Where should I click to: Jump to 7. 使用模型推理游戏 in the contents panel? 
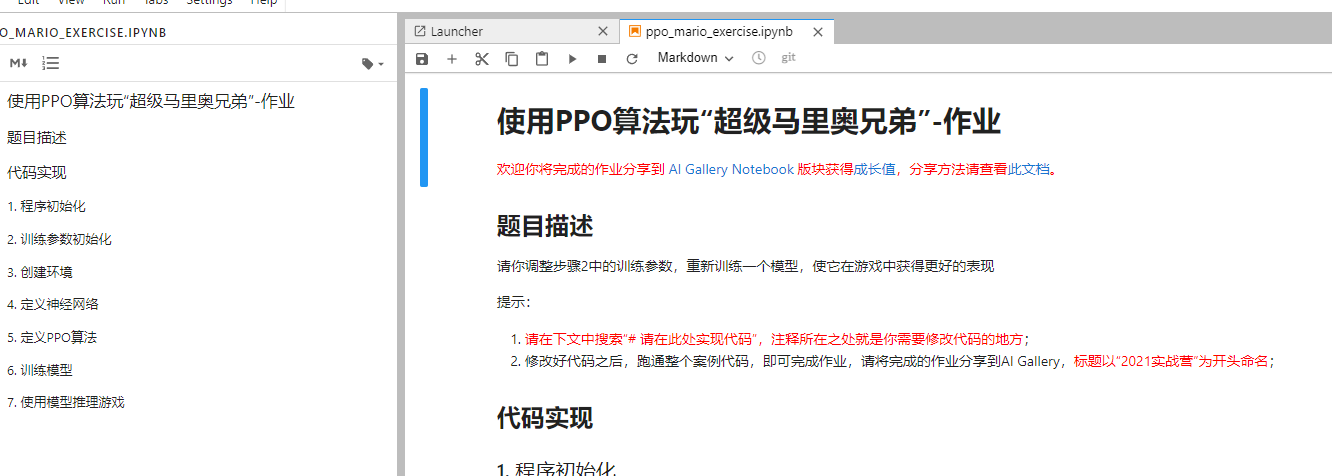click(x=65, y=403)
